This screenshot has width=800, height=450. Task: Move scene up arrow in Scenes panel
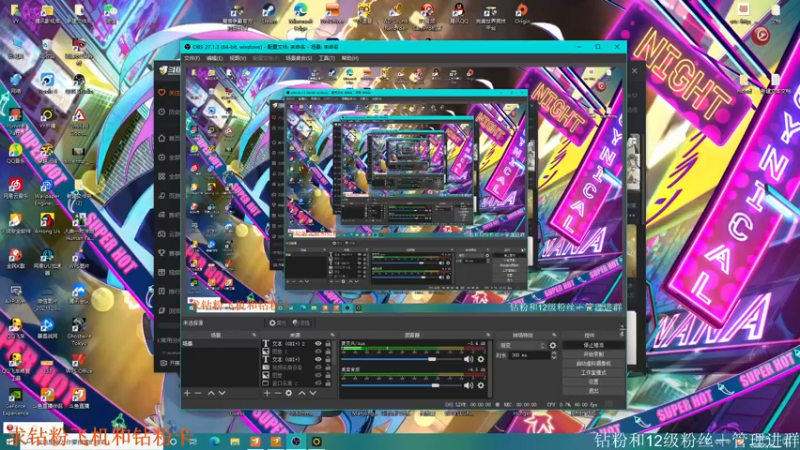coord(211,393)
